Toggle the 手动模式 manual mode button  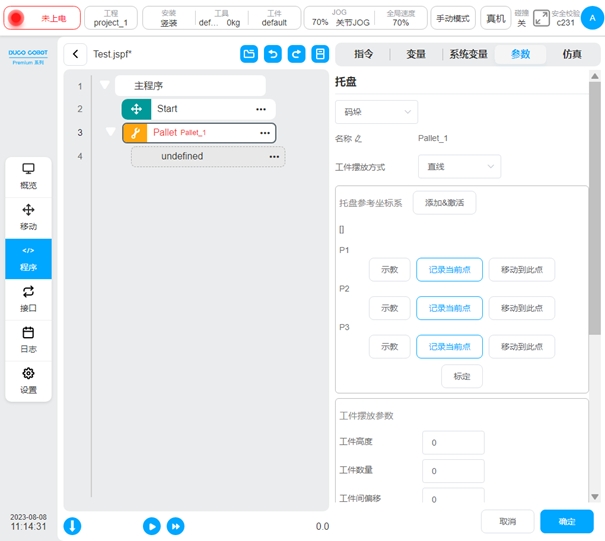tap(453, 18)
